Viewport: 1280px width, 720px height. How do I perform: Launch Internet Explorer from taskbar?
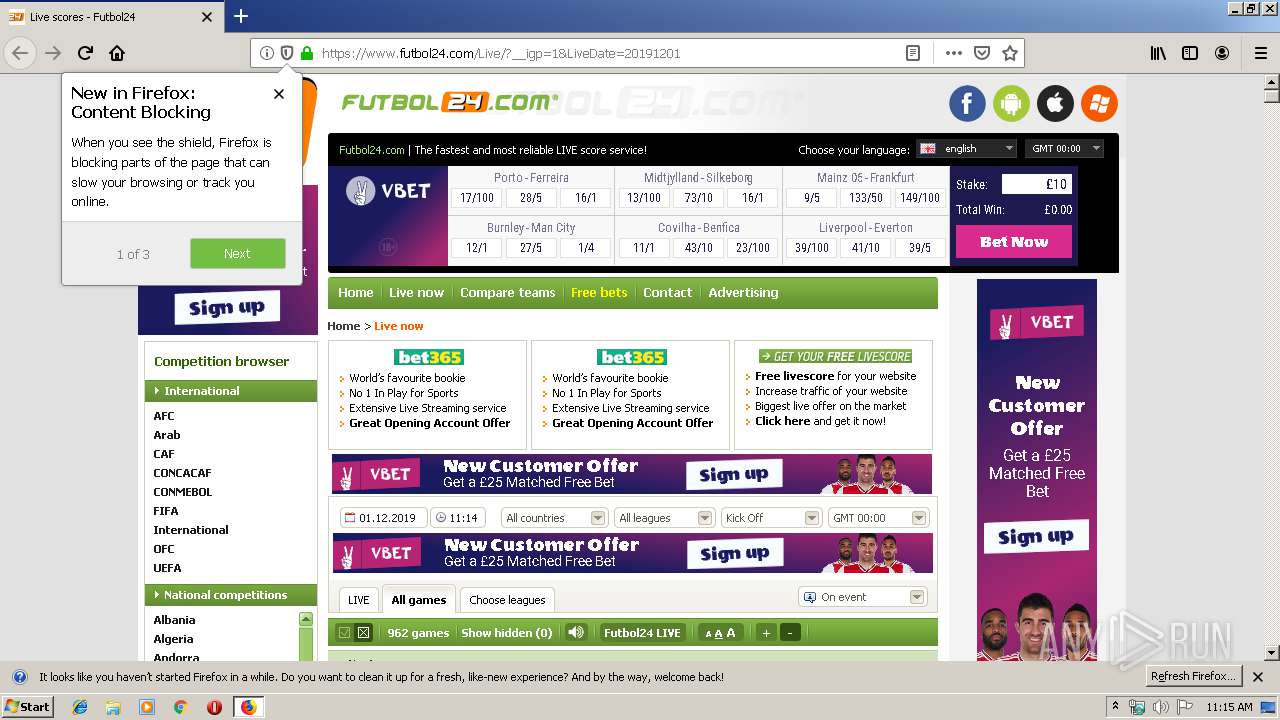80,707
